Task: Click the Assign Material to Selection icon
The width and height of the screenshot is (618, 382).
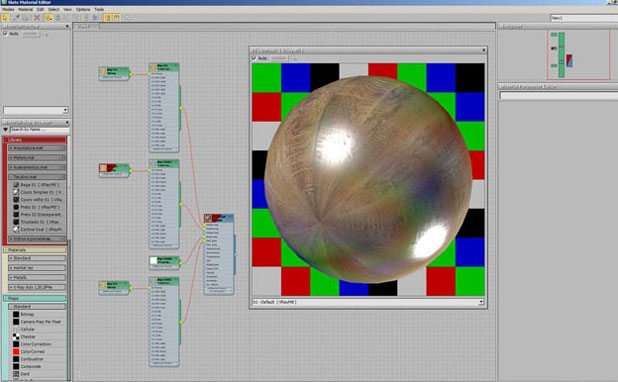Action: coord(26,17)
